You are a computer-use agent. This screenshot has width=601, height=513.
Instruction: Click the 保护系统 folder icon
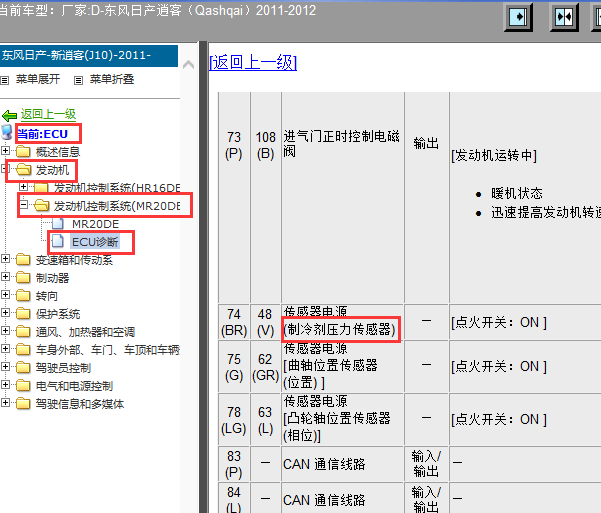click(x=23, y=313)
